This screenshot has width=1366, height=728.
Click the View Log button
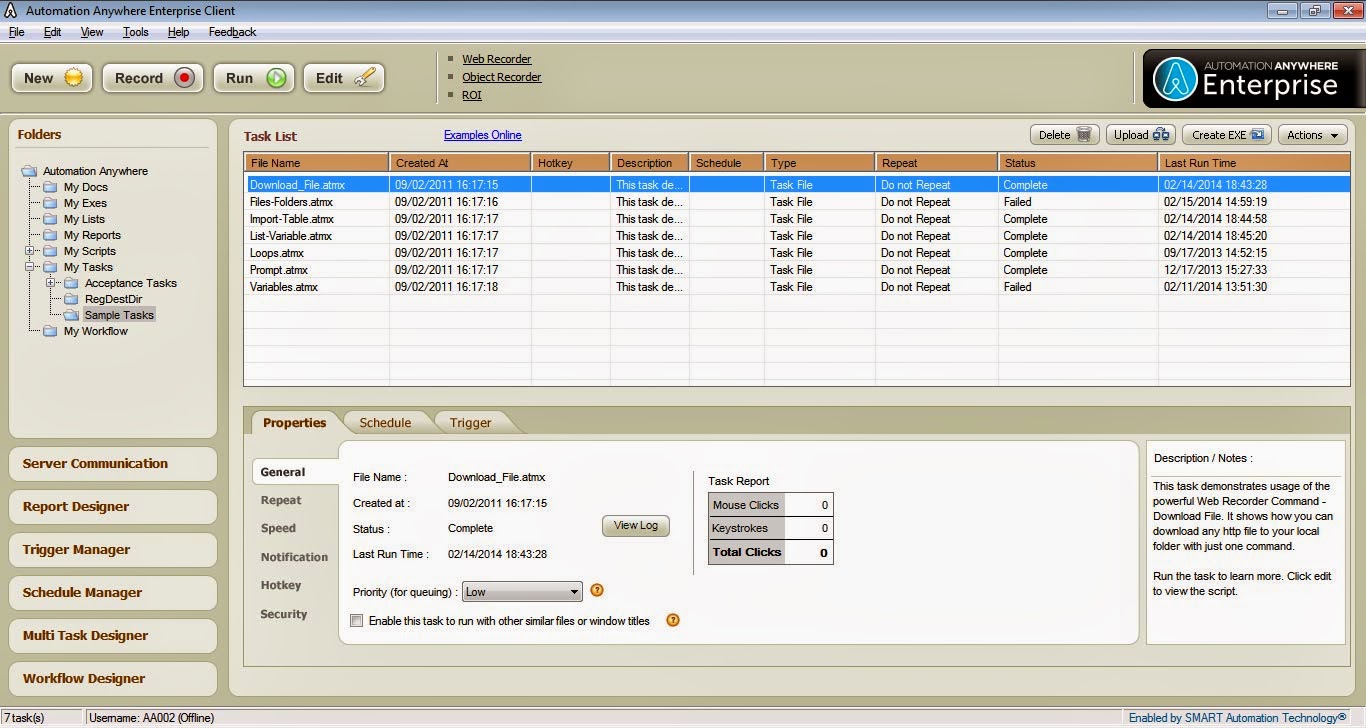(x=636, y=526)
